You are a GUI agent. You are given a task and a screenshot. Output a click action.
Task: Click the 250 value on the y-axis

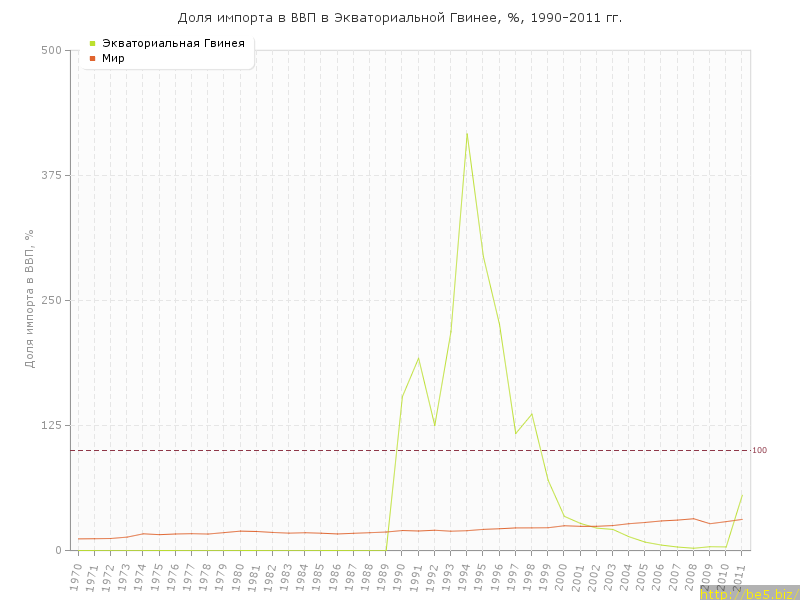pyautogui.click(x=51, y=300)
